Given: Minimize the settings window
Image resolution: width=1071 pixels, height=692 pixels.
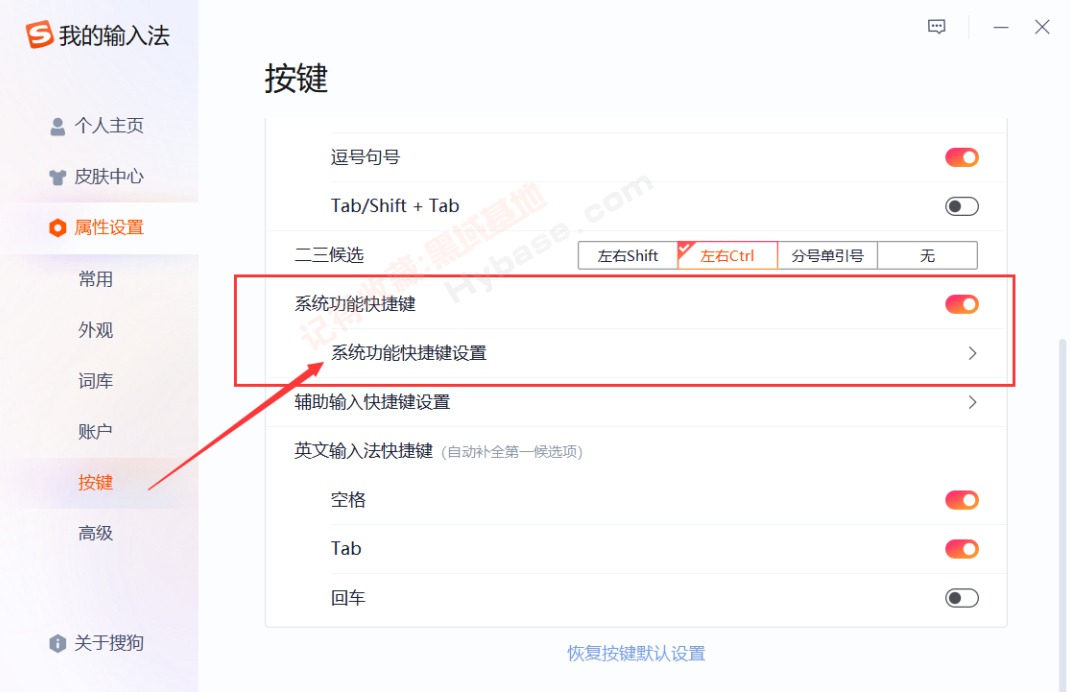Looking at the screenshot, I should 1001,27.
